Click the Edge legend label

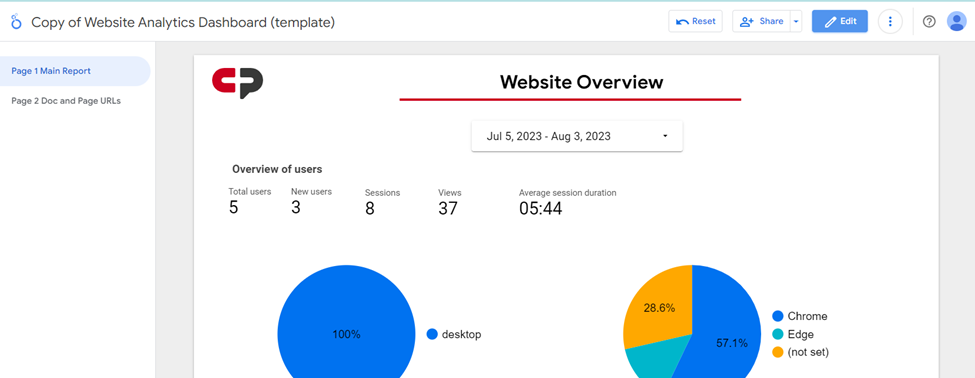[800, 334]
